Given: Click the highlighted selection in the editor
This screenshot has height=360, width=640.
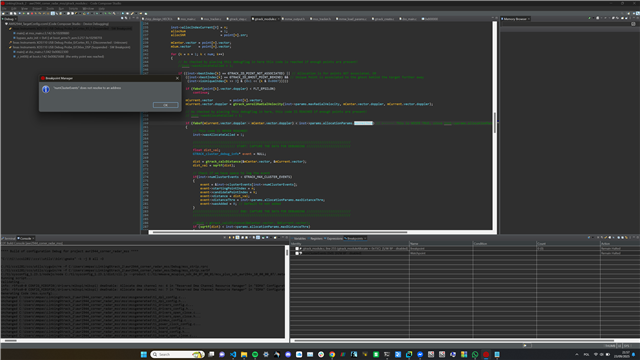Looking at the screenshot, I should point(363,123).
